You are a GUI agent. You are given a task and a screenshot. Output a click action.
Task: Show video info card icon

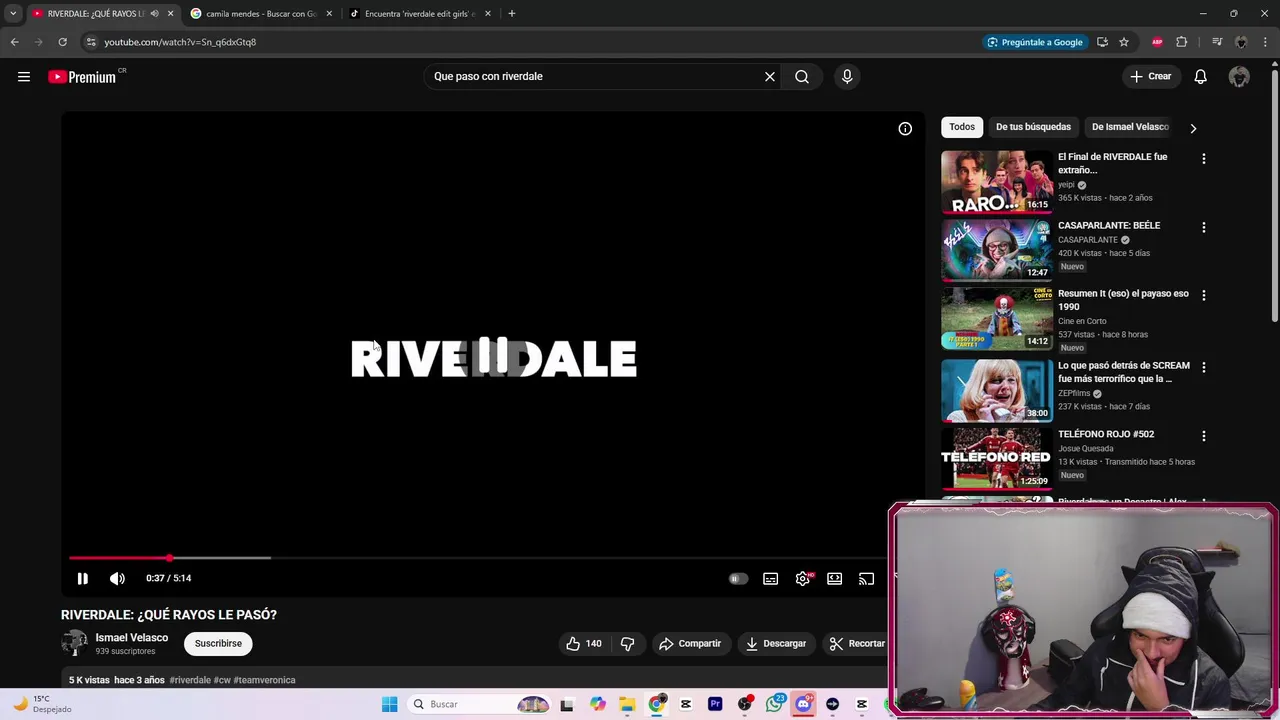(x=905, y=128)
